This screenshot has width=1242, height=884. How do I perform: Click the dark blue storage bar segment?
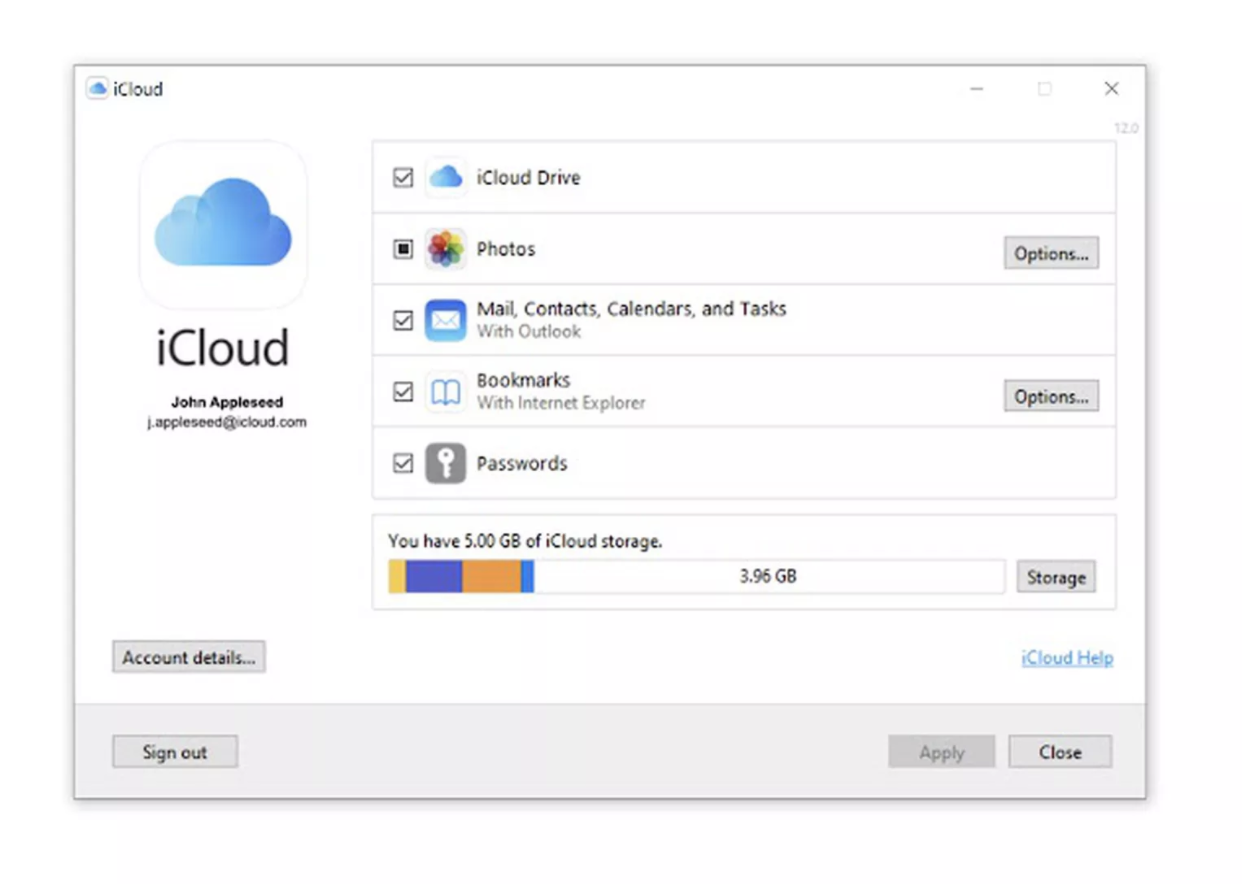pyautogui.click(x=434, y=577)
